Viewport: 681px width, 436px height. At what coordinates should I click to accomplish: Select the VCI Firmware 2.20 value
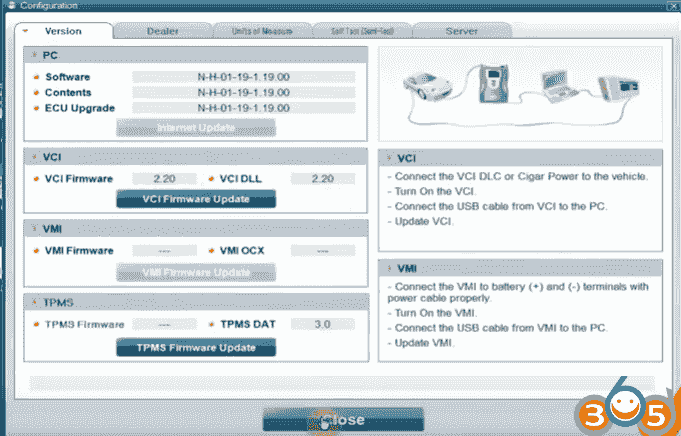(x=165, y=178)
